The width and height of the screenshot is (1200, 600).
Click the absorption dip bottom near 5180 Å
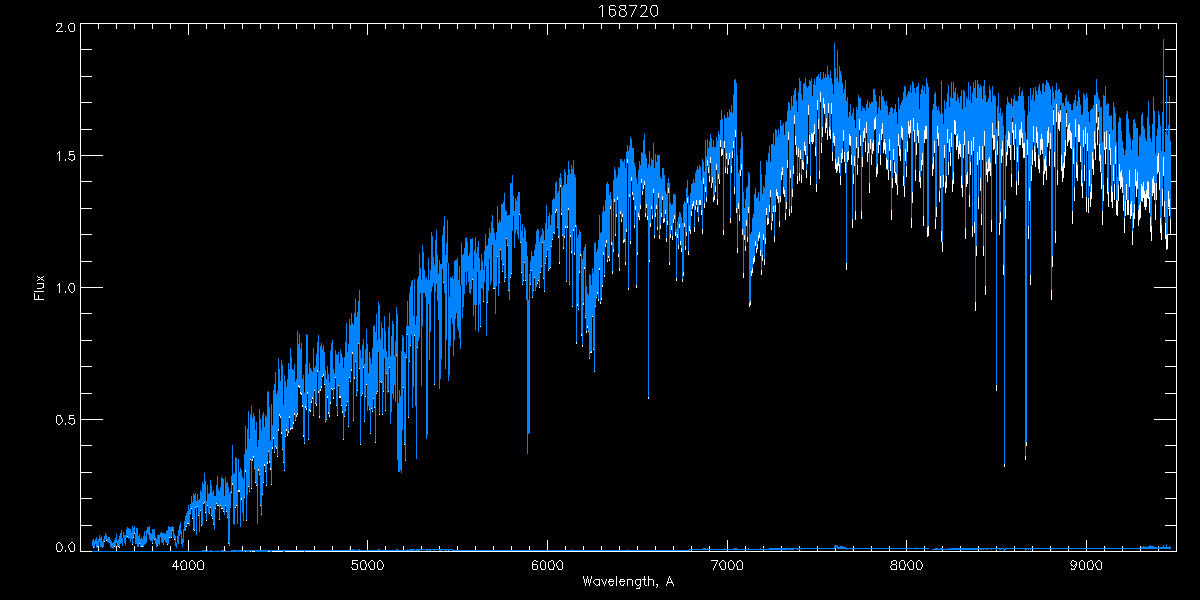coord(399,469)
